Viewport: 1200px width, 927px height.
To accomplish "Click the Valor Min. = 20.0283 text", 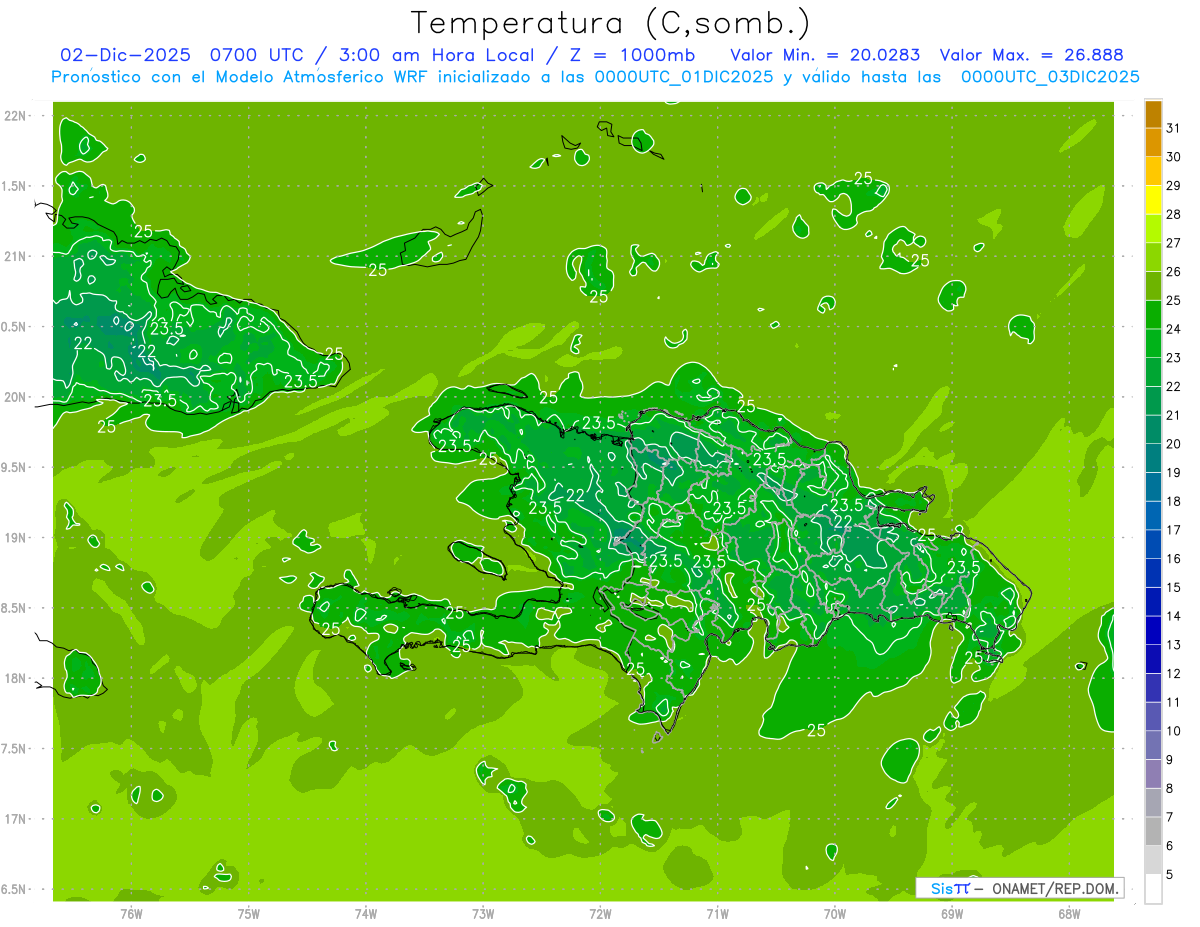I will pos(825,55).
